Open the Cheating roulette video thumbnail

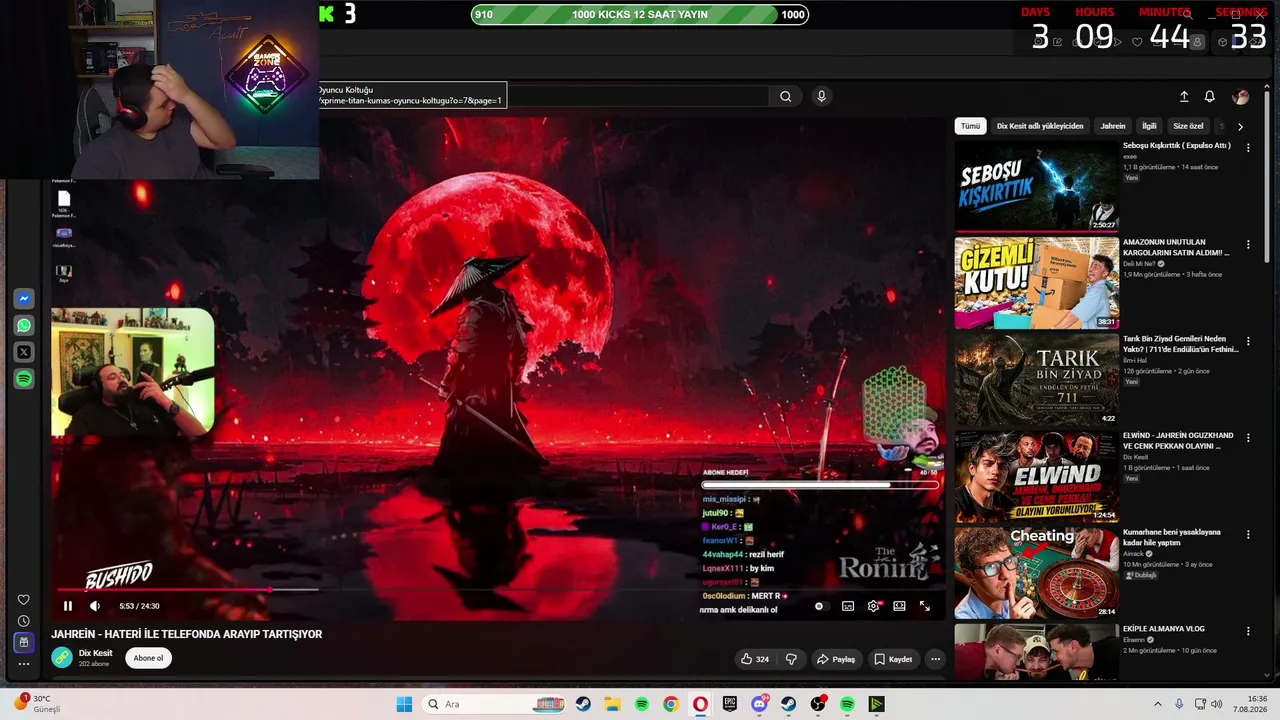pyautogui.click(x=1036, y=573)
